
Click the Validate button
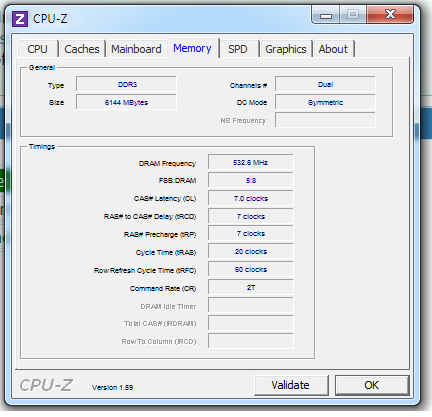pyautogui.click(x=291, y=385)
